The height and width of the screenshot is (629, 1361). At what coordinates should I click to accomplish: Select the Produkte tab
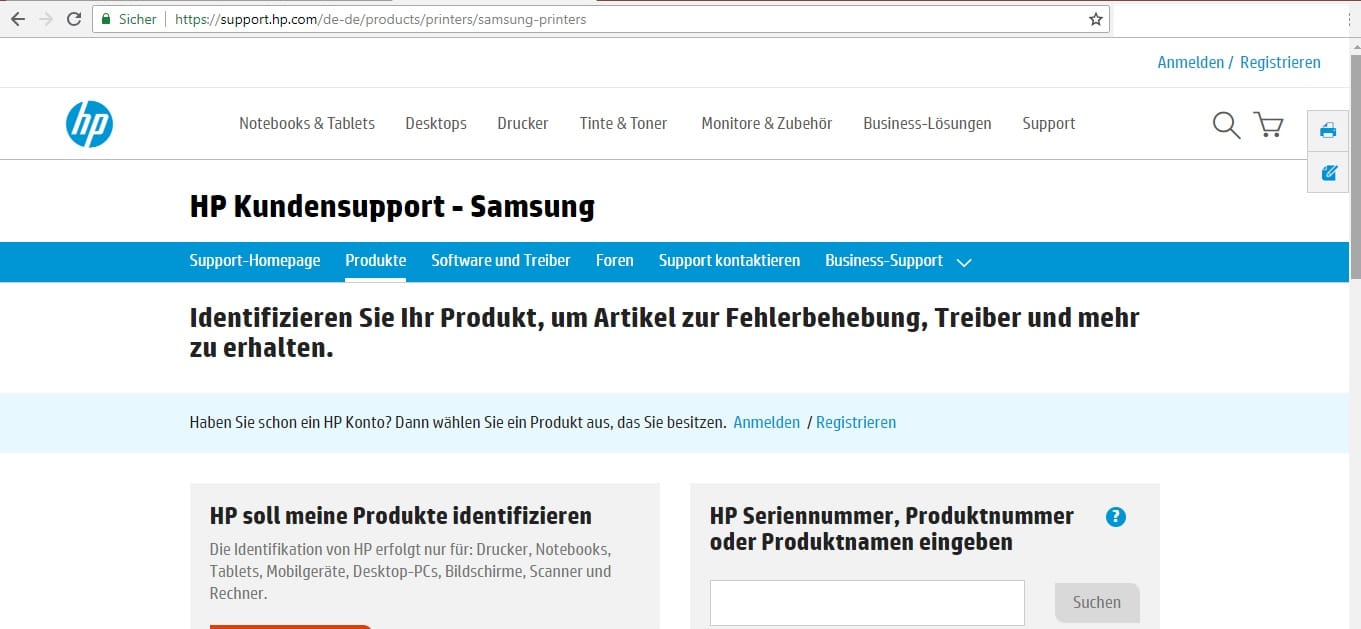pos(376,260)
